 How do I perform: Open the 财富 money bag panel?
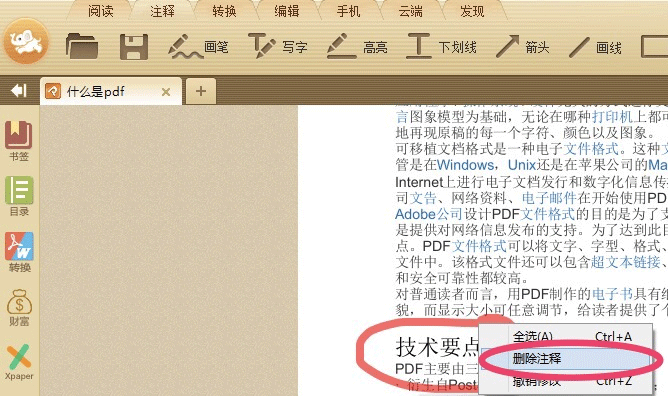coord(19,308)
